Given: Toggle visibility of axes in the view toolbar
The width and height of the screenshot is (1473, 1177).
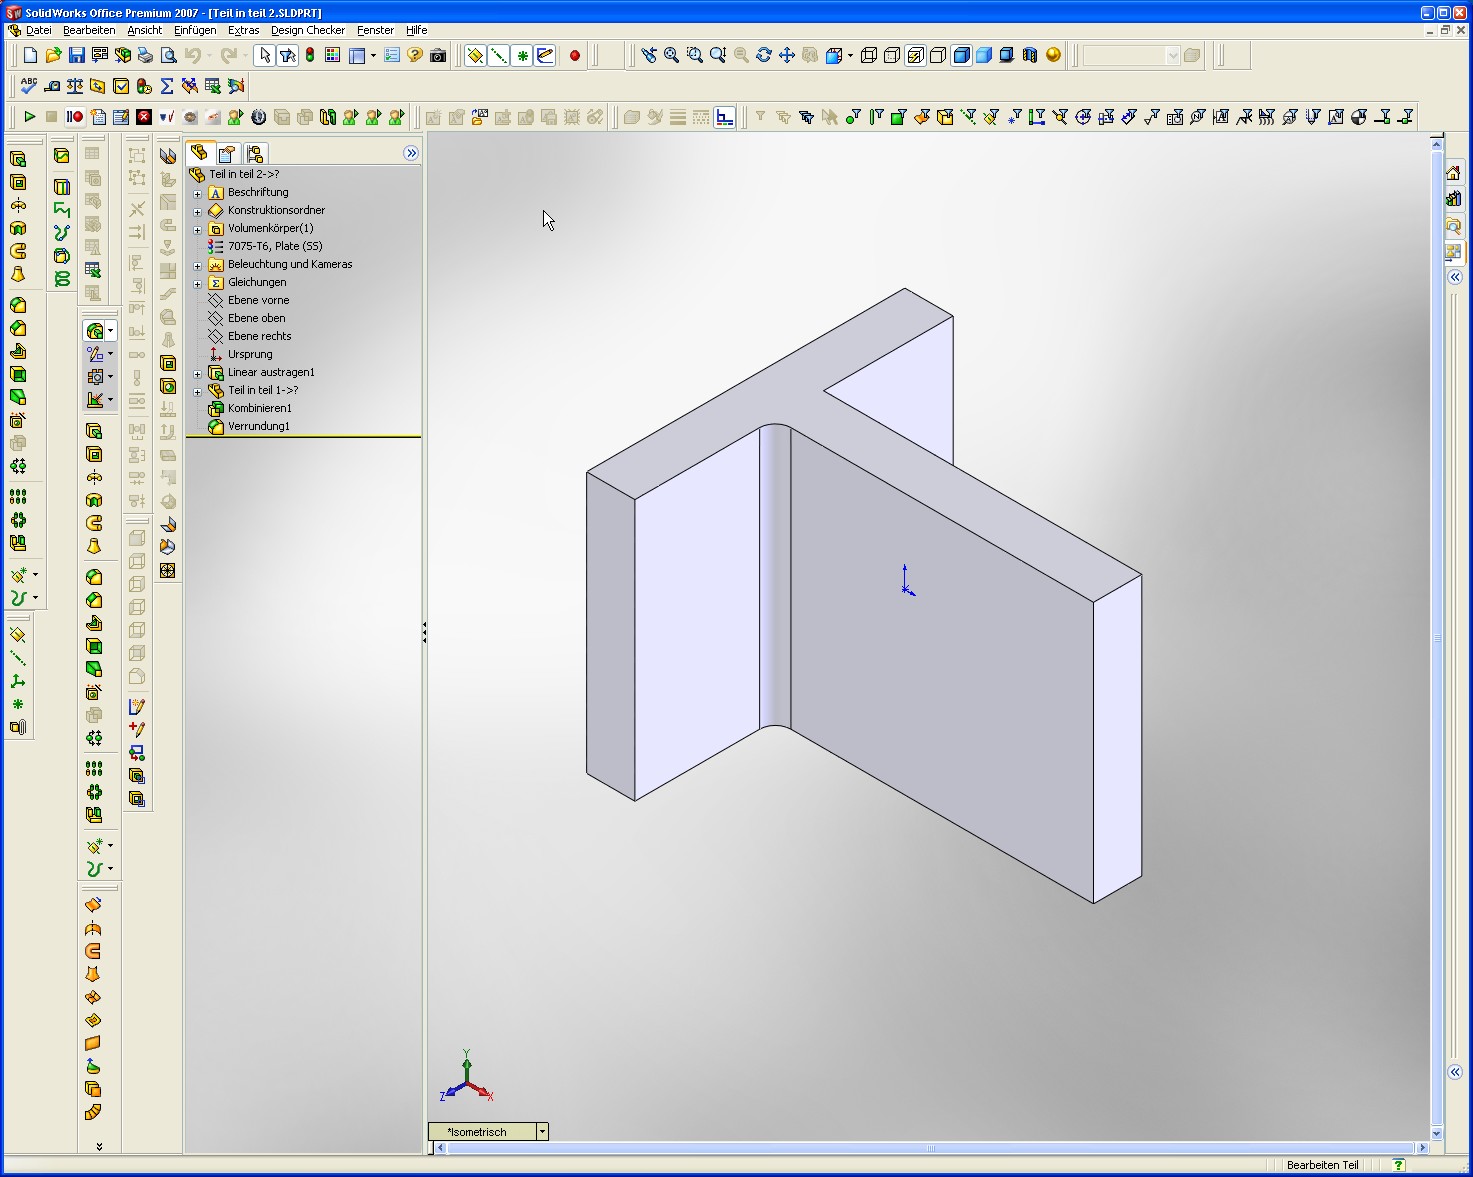Looking at the screenshot, I should [x=499, y=55].
